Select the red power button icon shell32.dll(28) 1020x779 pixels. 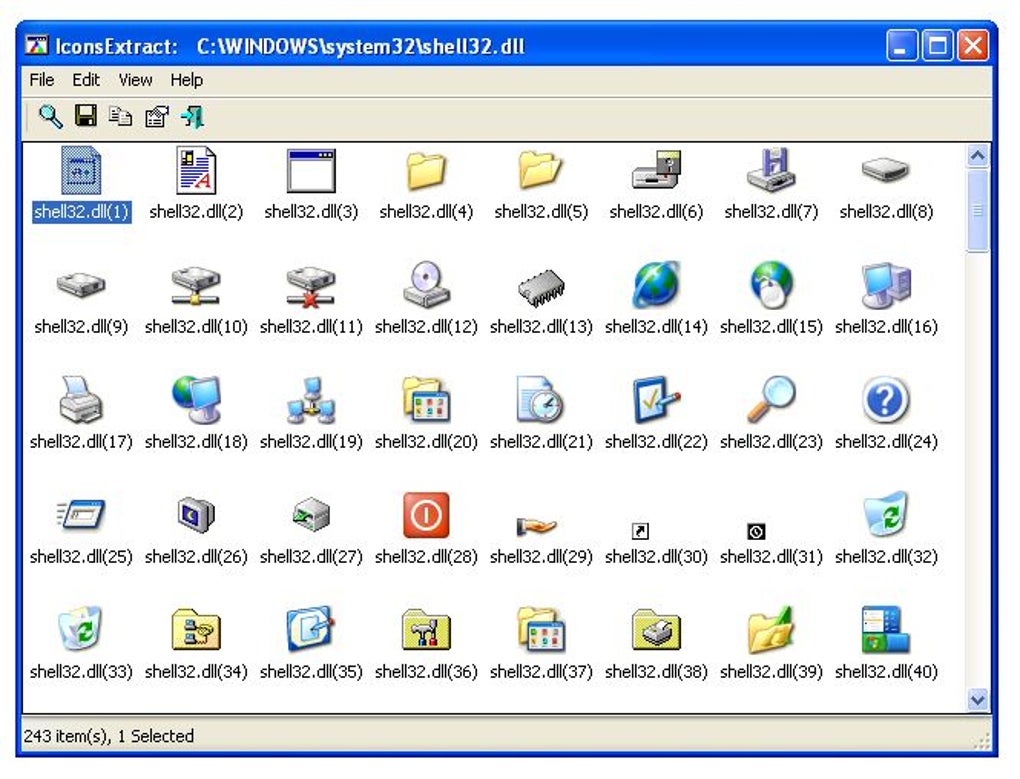point(426,514)
